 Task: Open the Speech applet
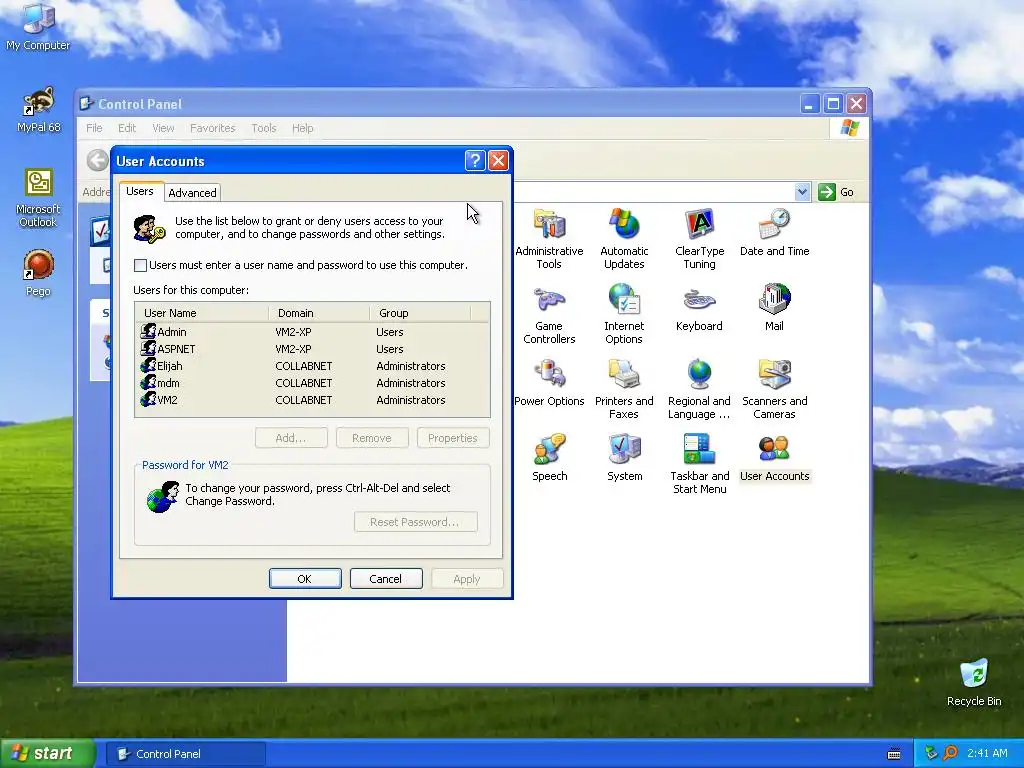point(549,458)
